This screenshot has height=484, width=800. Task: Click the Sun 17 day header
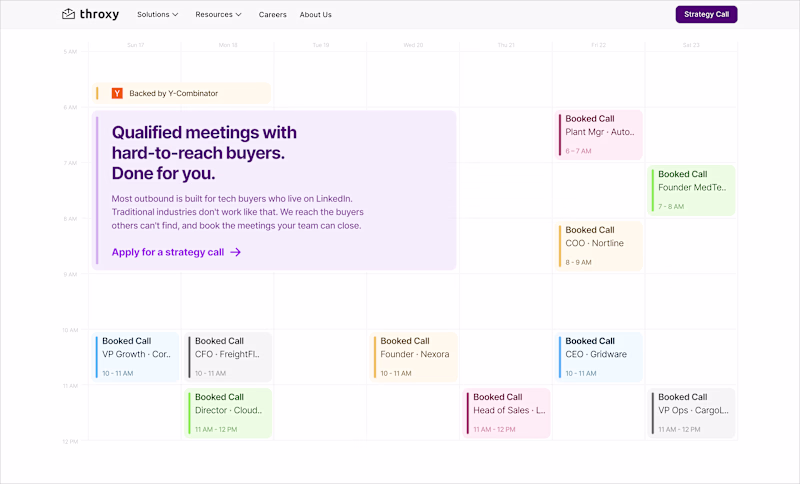pyautogui.click(x=136, y=45)
